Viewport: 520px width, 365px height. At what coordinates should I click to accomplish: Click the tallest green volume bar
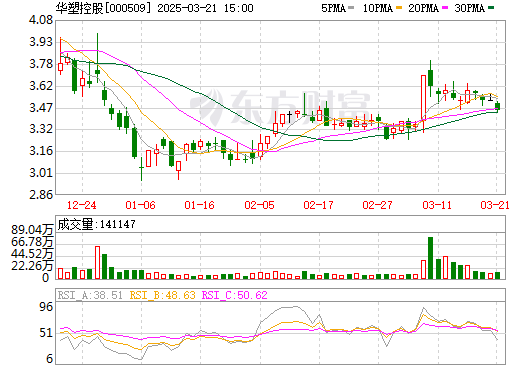[x=430, y=258]
